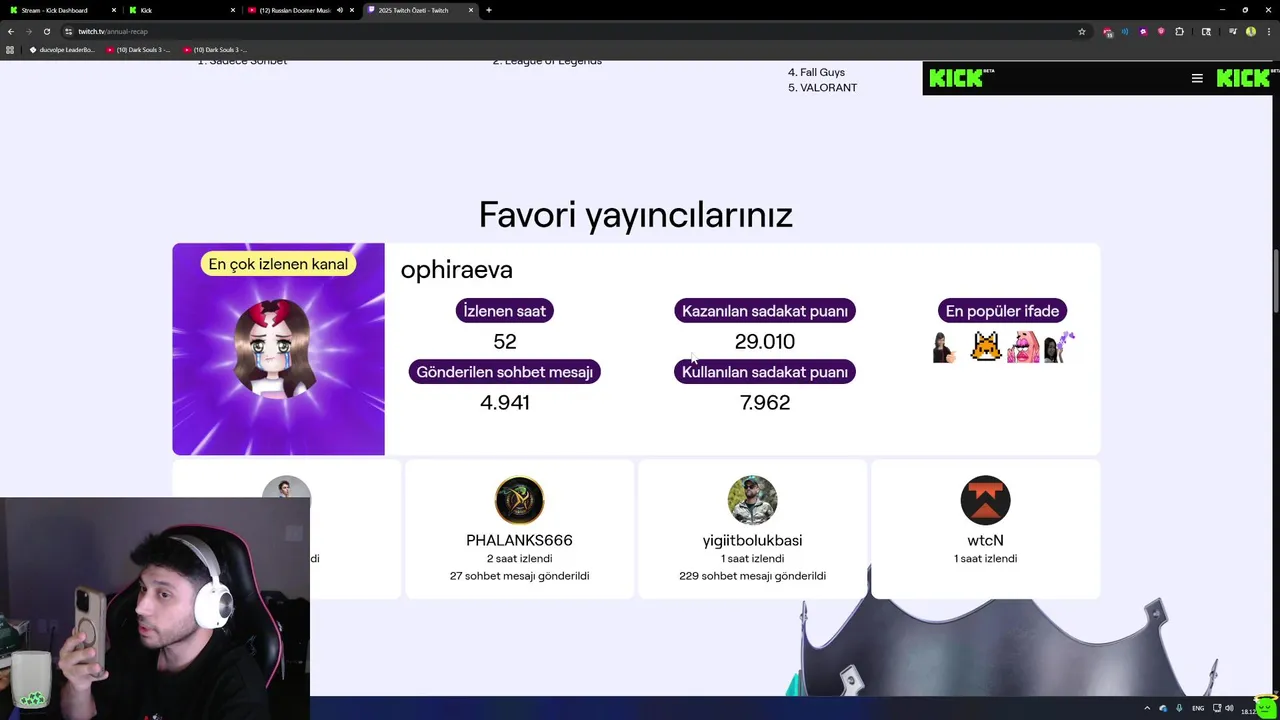Open the purple extension icon in toolbar
This screenshot has width=1280, height=720.
1143,31
